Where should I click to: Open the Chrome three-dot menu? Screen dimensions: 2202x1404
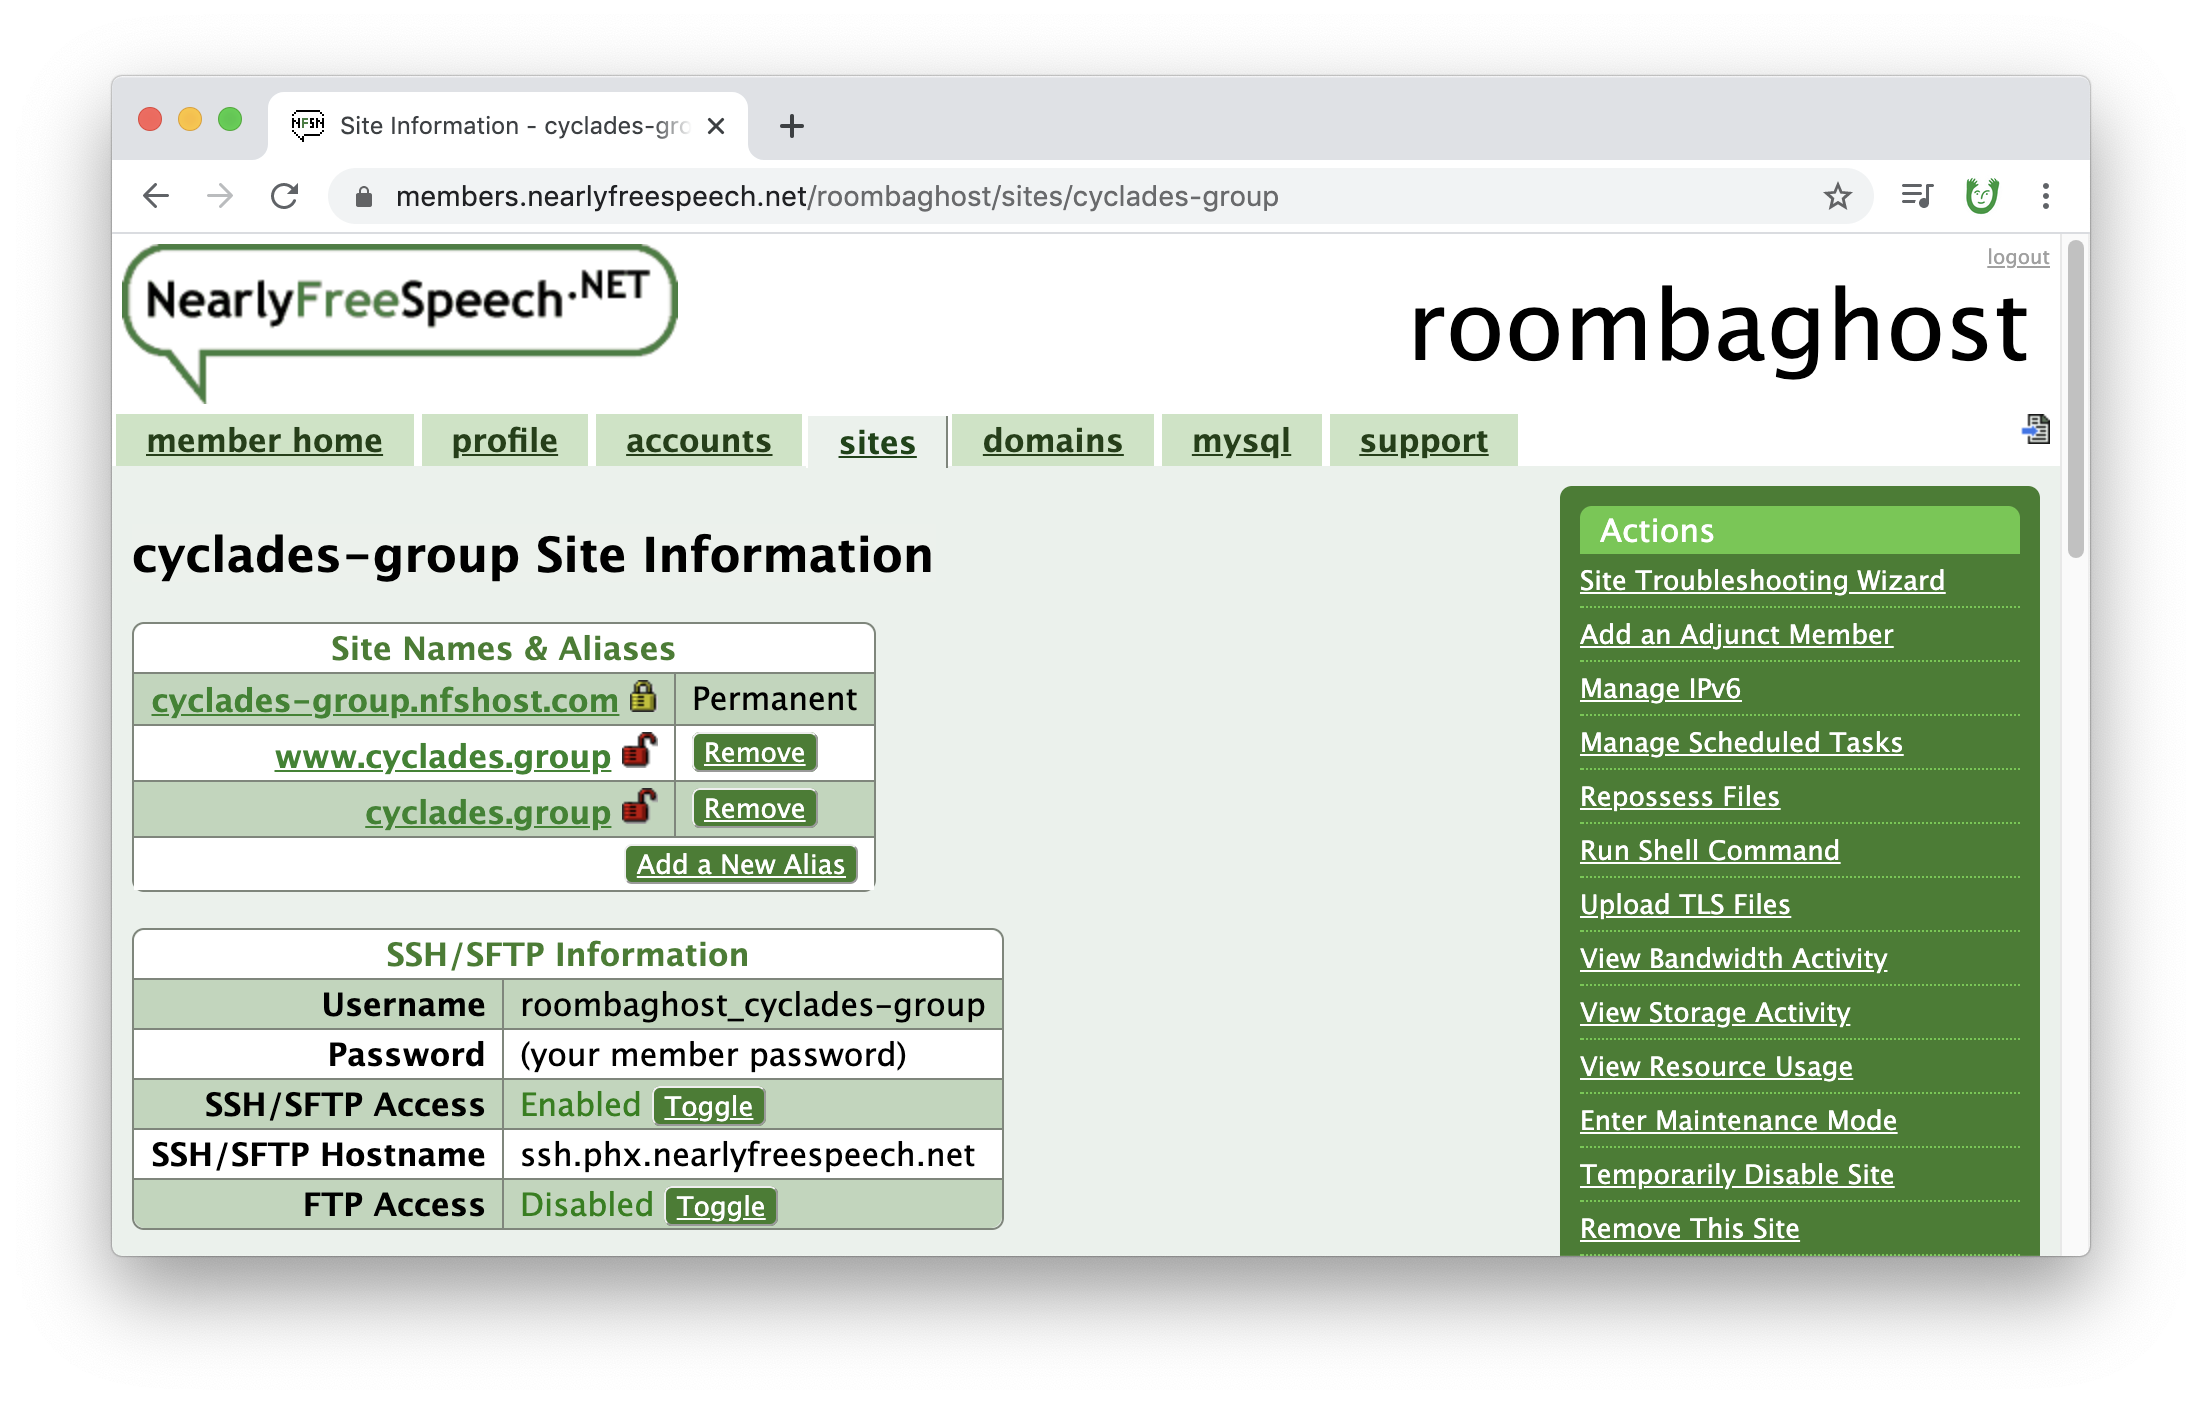point(2046,196)
